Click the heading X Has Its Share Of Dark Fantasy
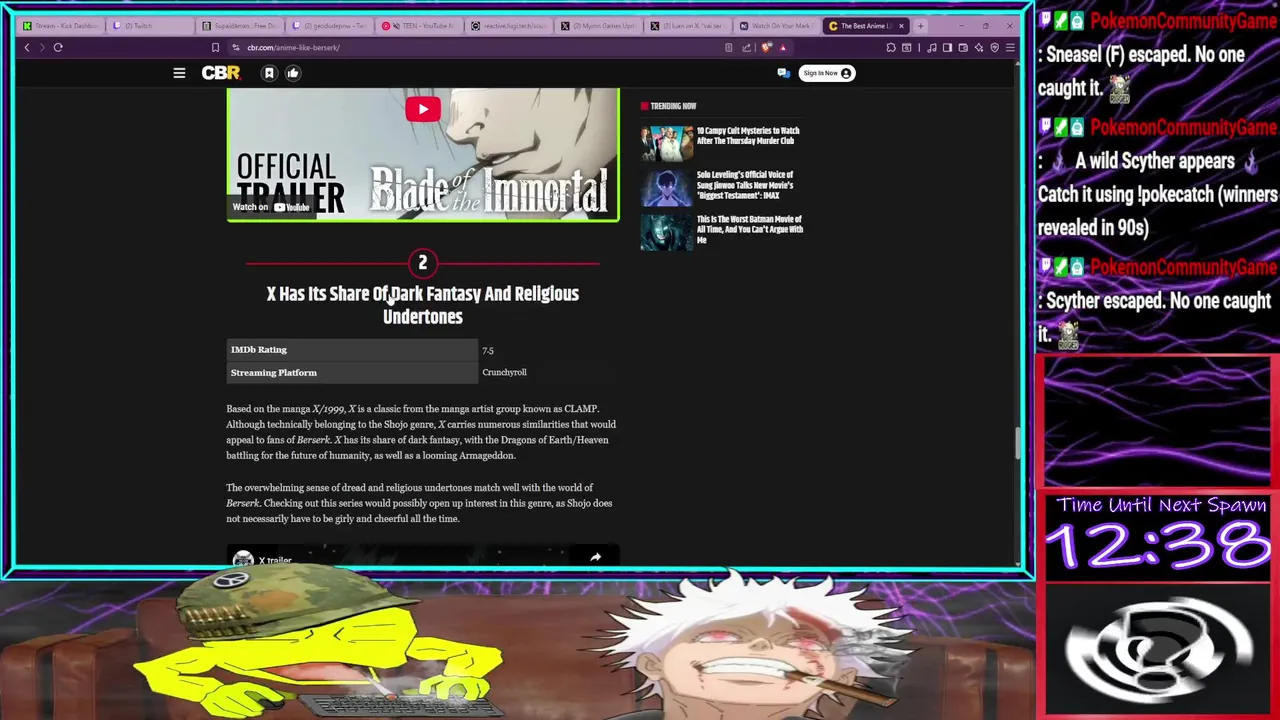 click(x=422, y=305)
